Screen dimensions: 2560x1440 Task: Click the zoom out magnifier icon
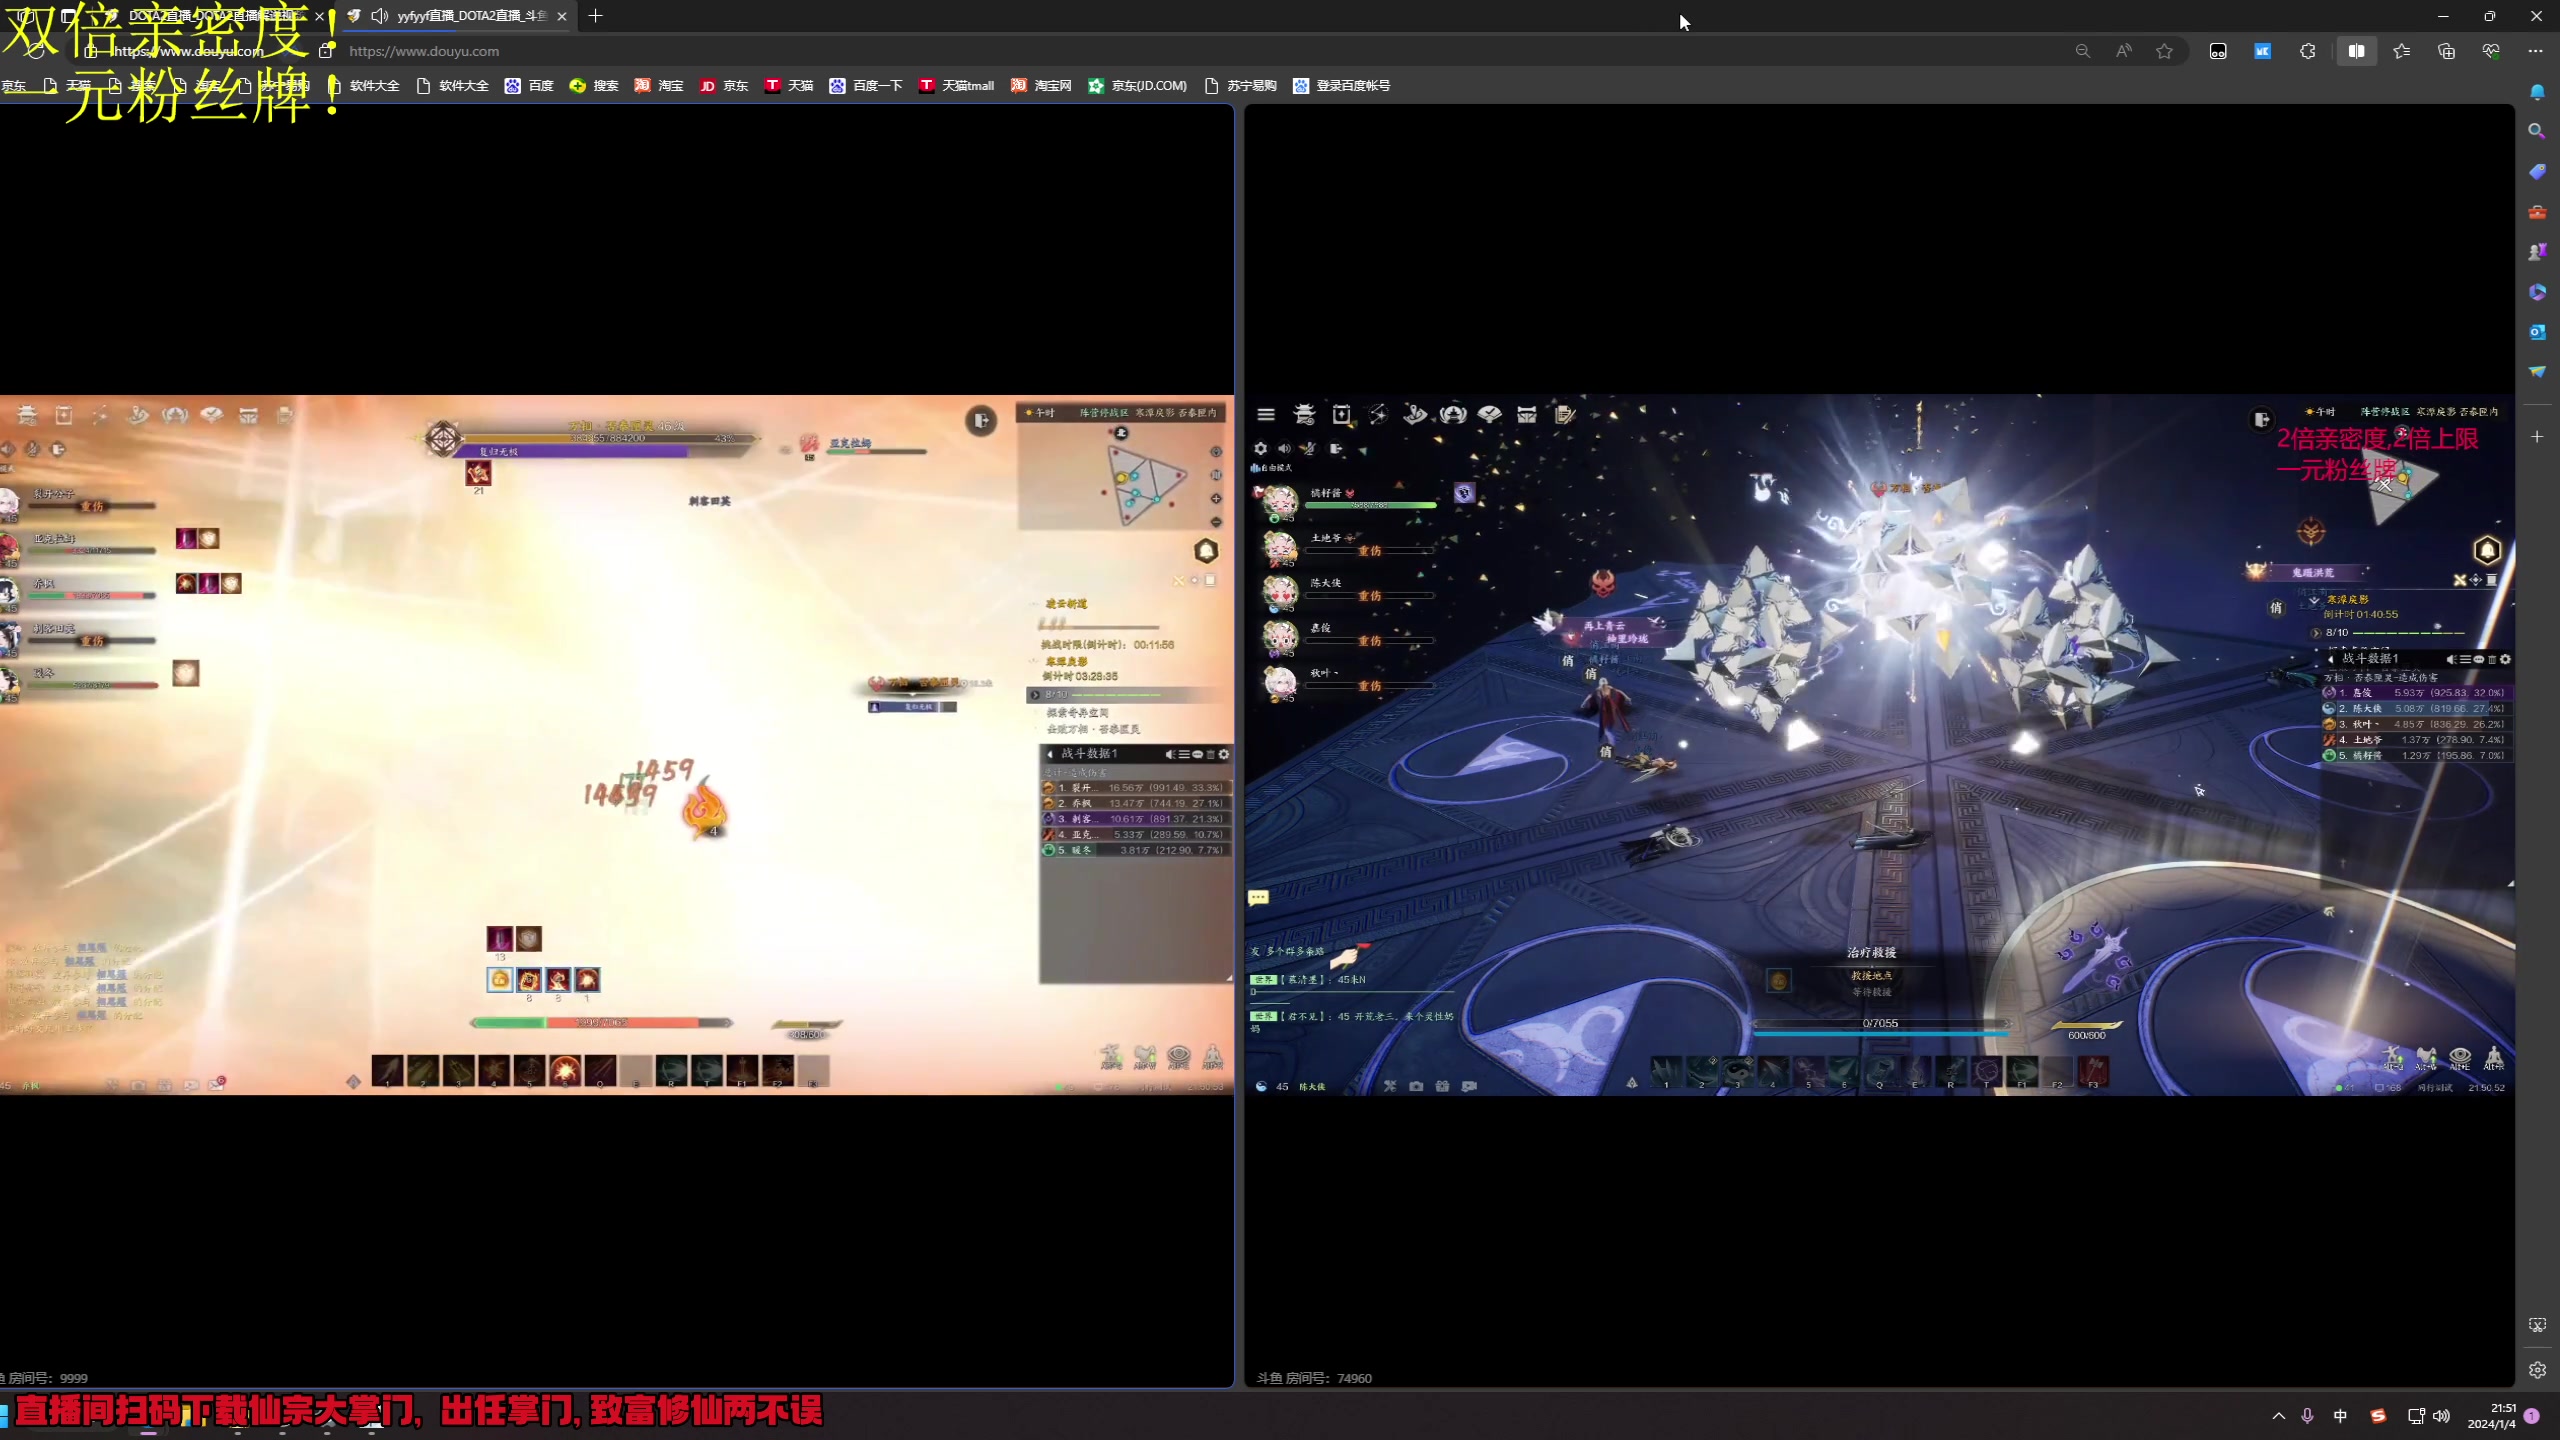(x=2082, y=51)
